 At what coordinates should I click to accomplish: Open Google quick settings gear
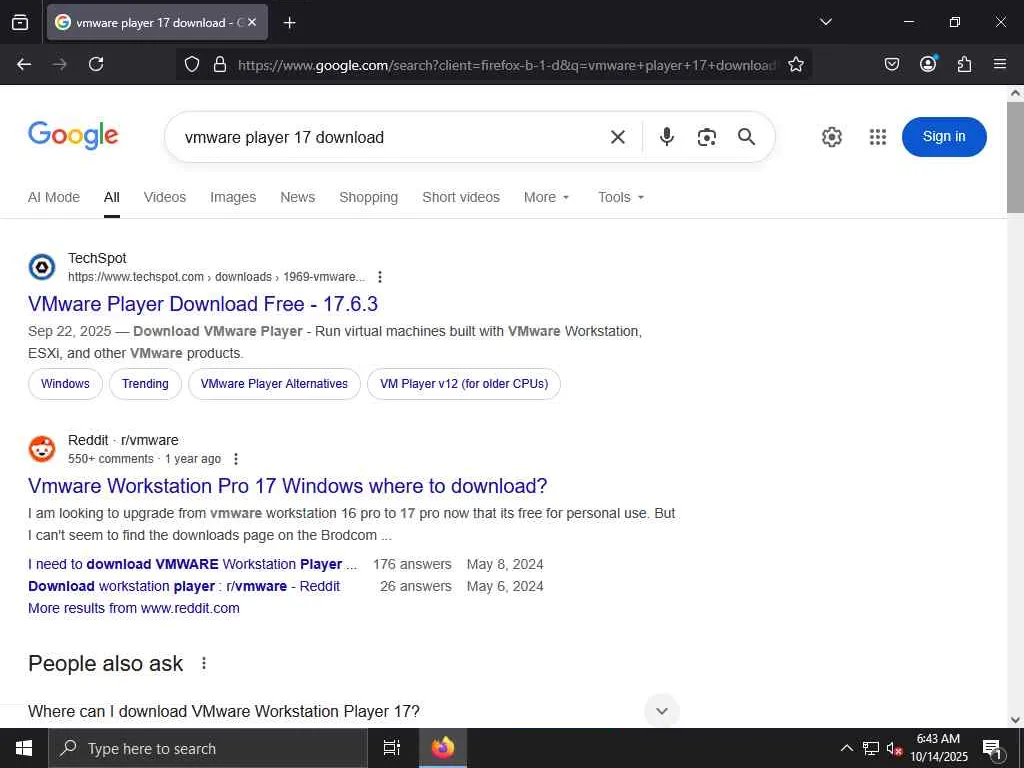831,137
